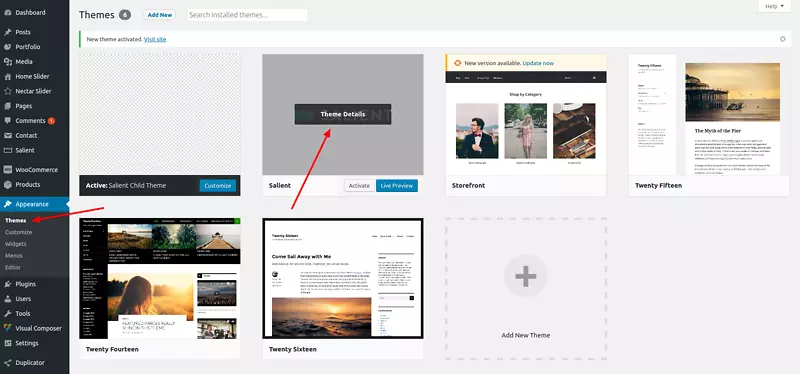Click the Posts pin icon
Screen dimensions: 800x374
pyautogui.click(x=8, y=32)
